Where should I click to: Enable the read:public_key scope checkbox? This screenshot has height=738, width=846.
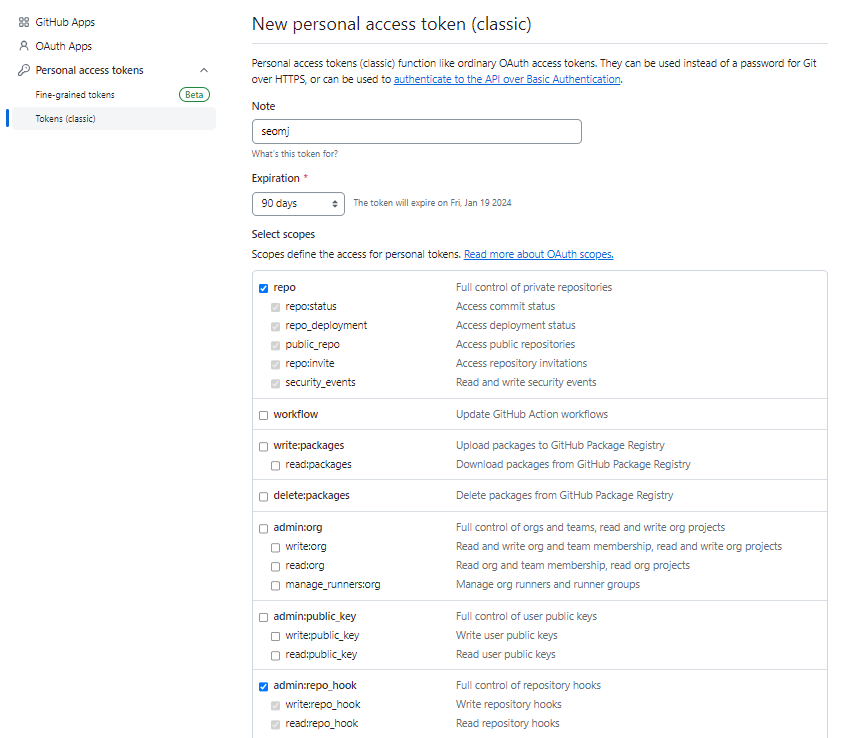coord(275,655)
